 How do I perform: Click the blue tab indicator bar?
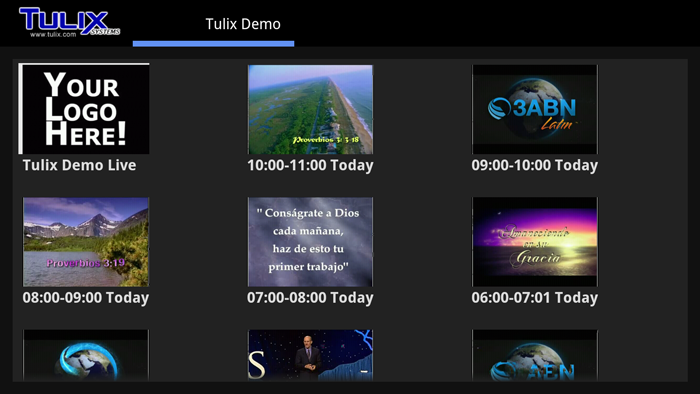(213, 44)
